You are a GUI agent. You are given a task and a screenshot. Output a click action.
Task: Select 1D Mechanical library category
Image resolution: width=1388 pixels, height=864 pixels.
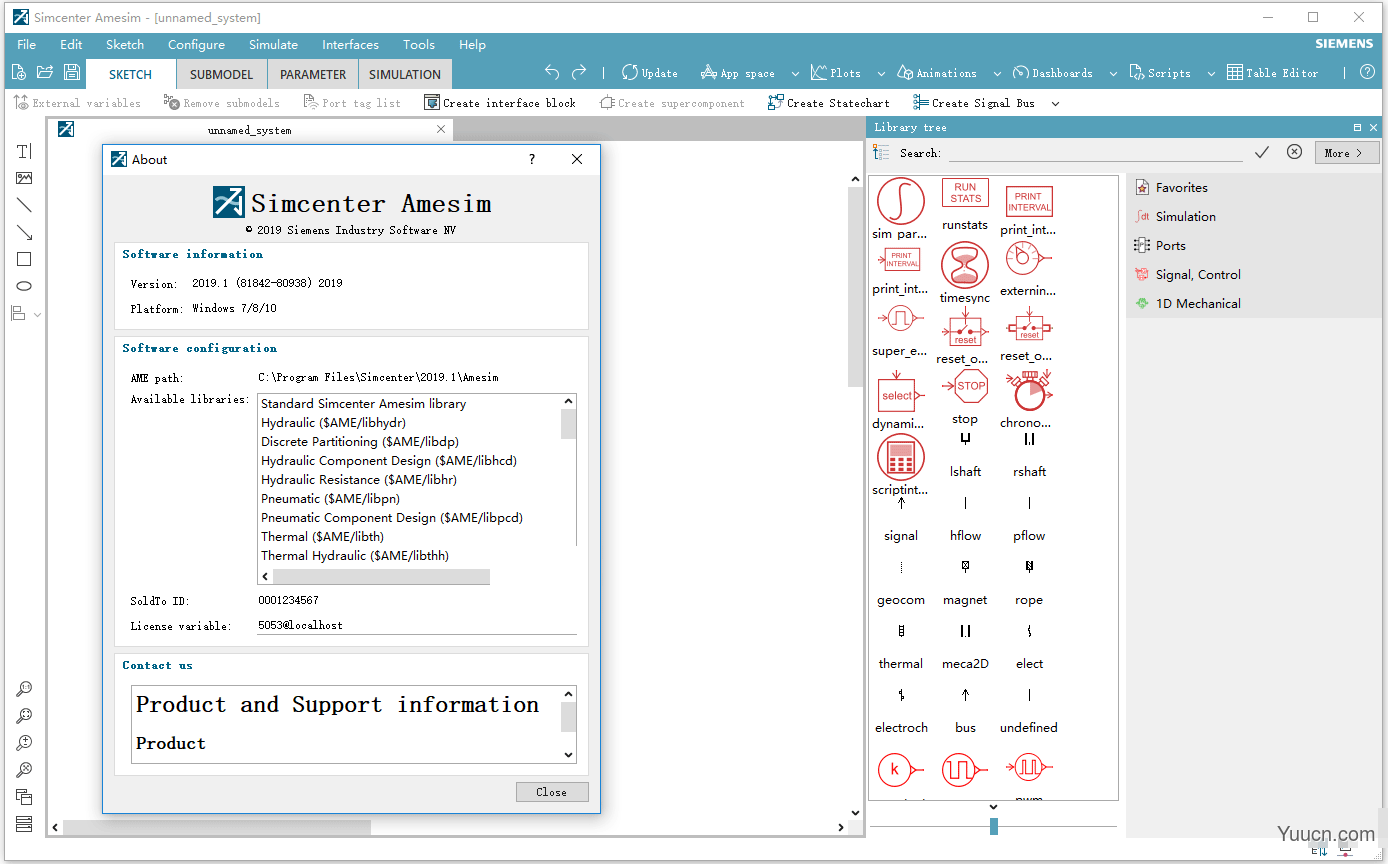click(x=1187, y=303)
